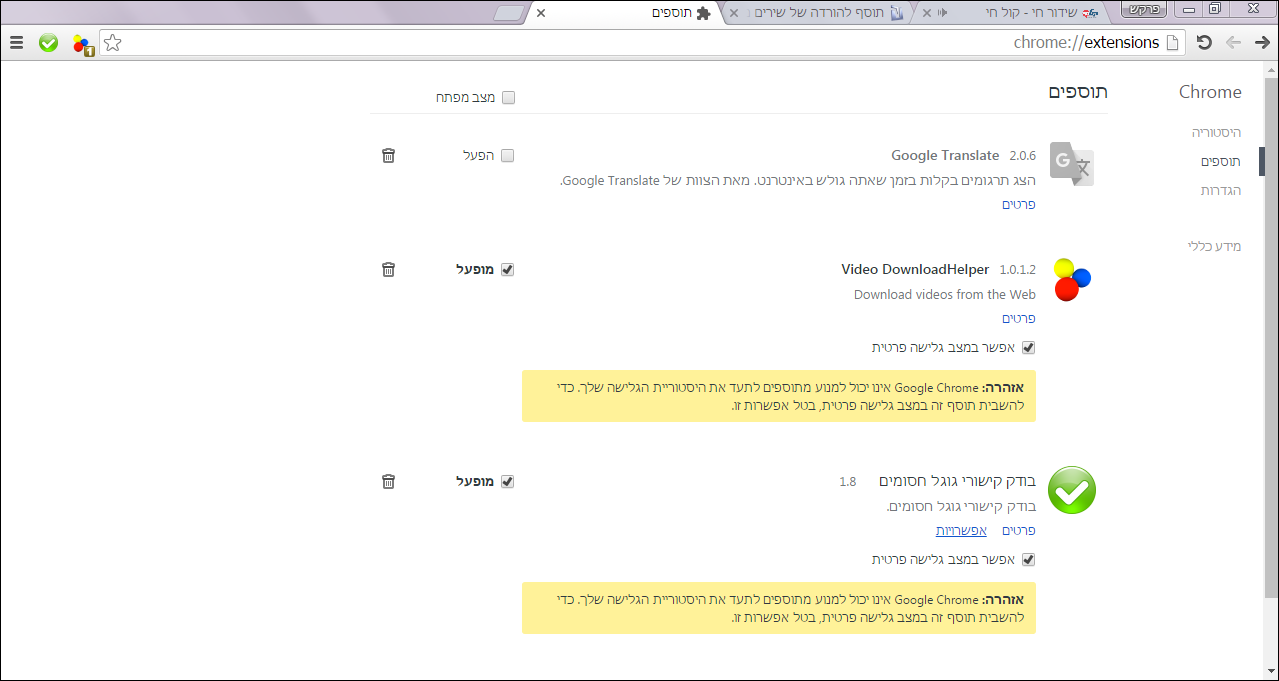The height and width of the screenshot is (681, 1279).
Task: Delete Google Translate using its trash icon
Action: pyautogui.click(x=389, y=156)
